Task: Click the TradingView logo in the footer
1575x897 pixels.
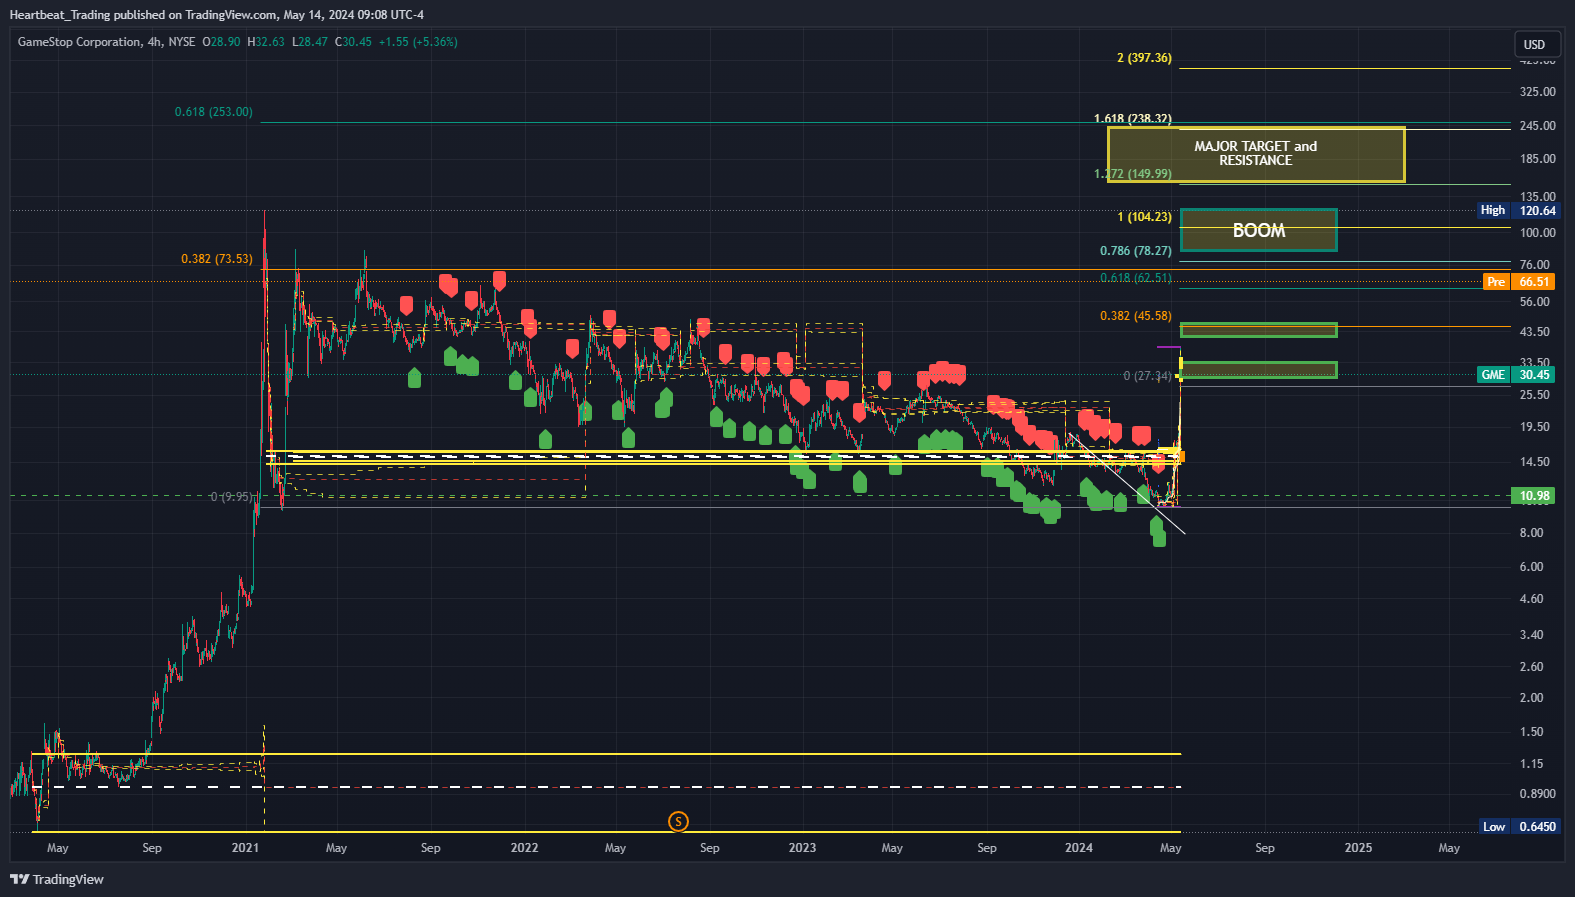Action: tap(57, 879)
